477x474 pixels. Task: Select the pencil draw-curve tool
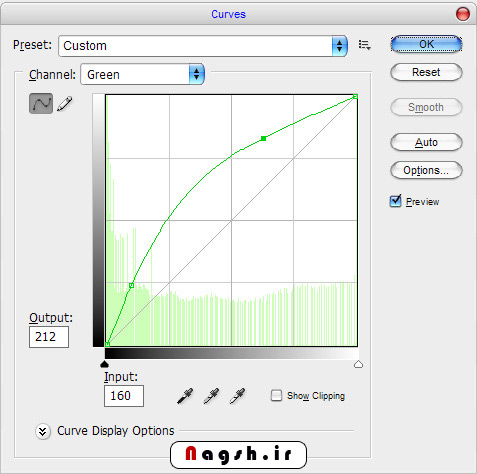click(x=65, y=104)
